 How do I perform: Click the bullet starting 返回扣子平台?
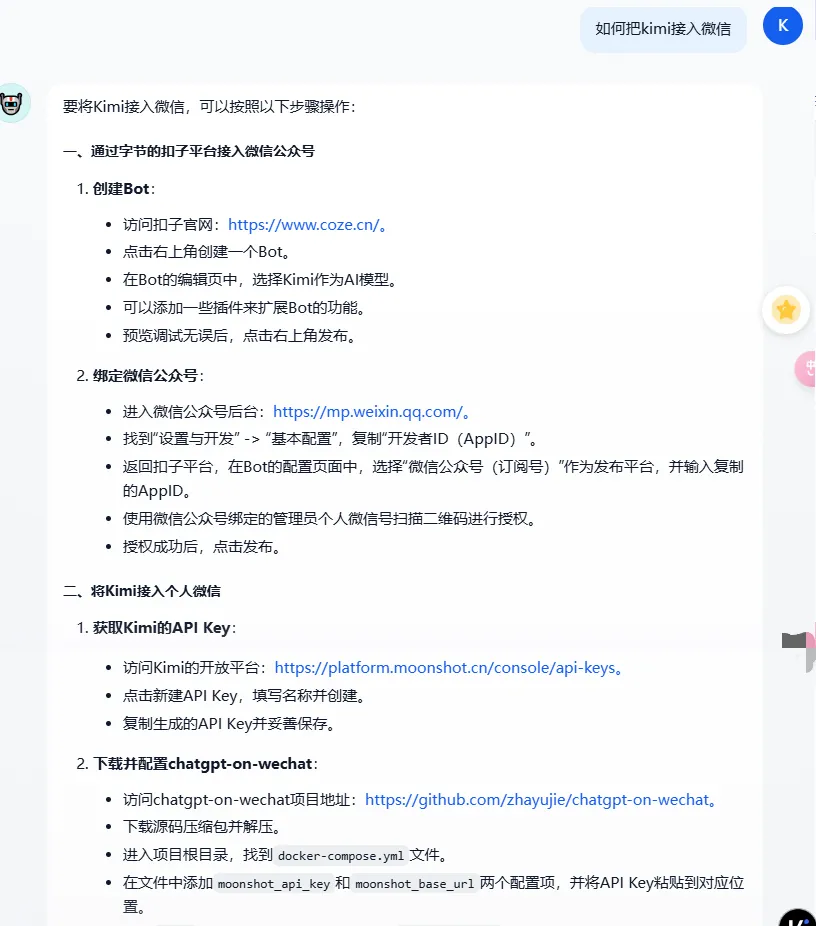(x=433, y=479)
